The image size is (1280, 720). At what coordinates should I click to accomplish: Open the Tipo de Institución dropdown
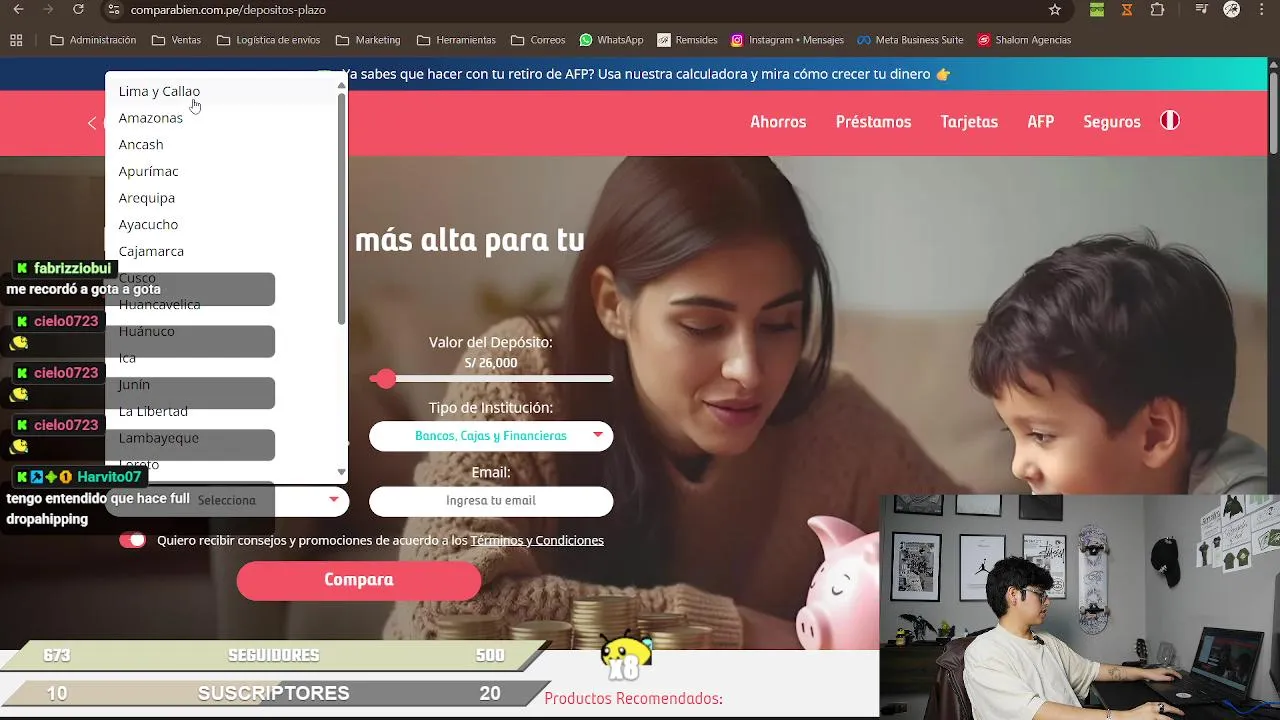[x=491, y=436]
